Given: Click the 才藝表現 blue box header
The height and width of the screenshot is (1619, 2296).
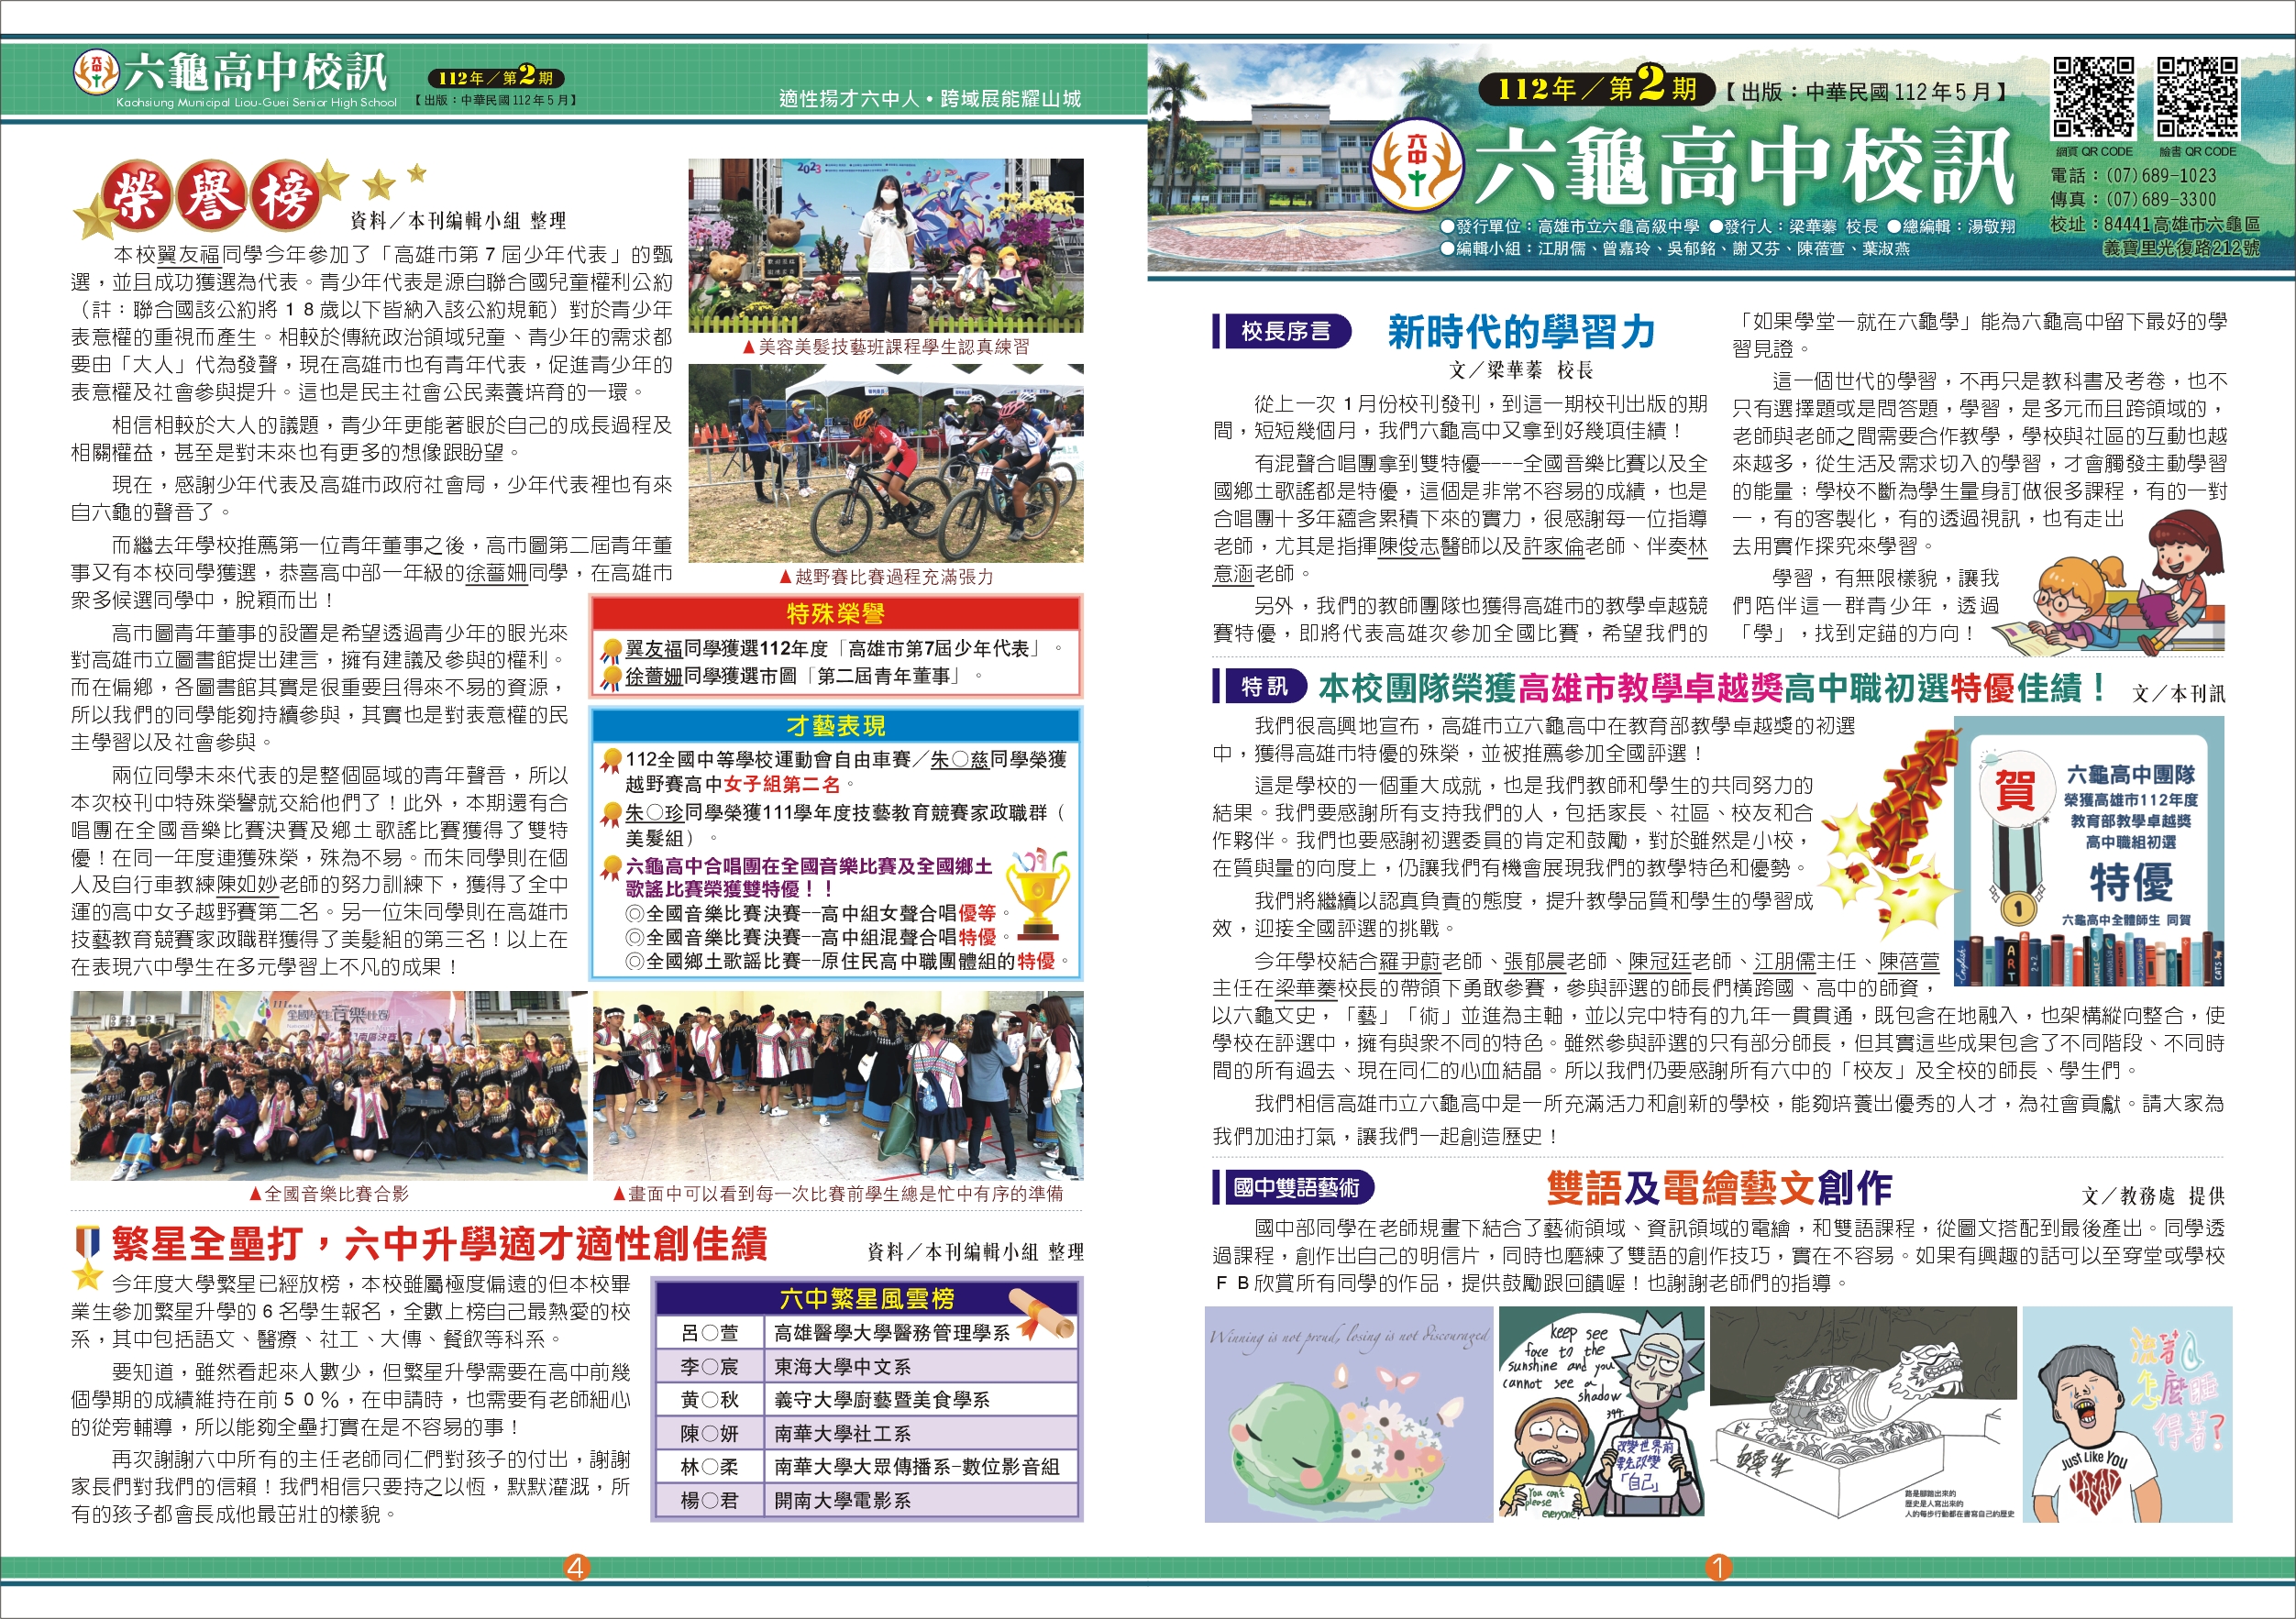Looking at the screenshot, I should [x=834, y=725].
